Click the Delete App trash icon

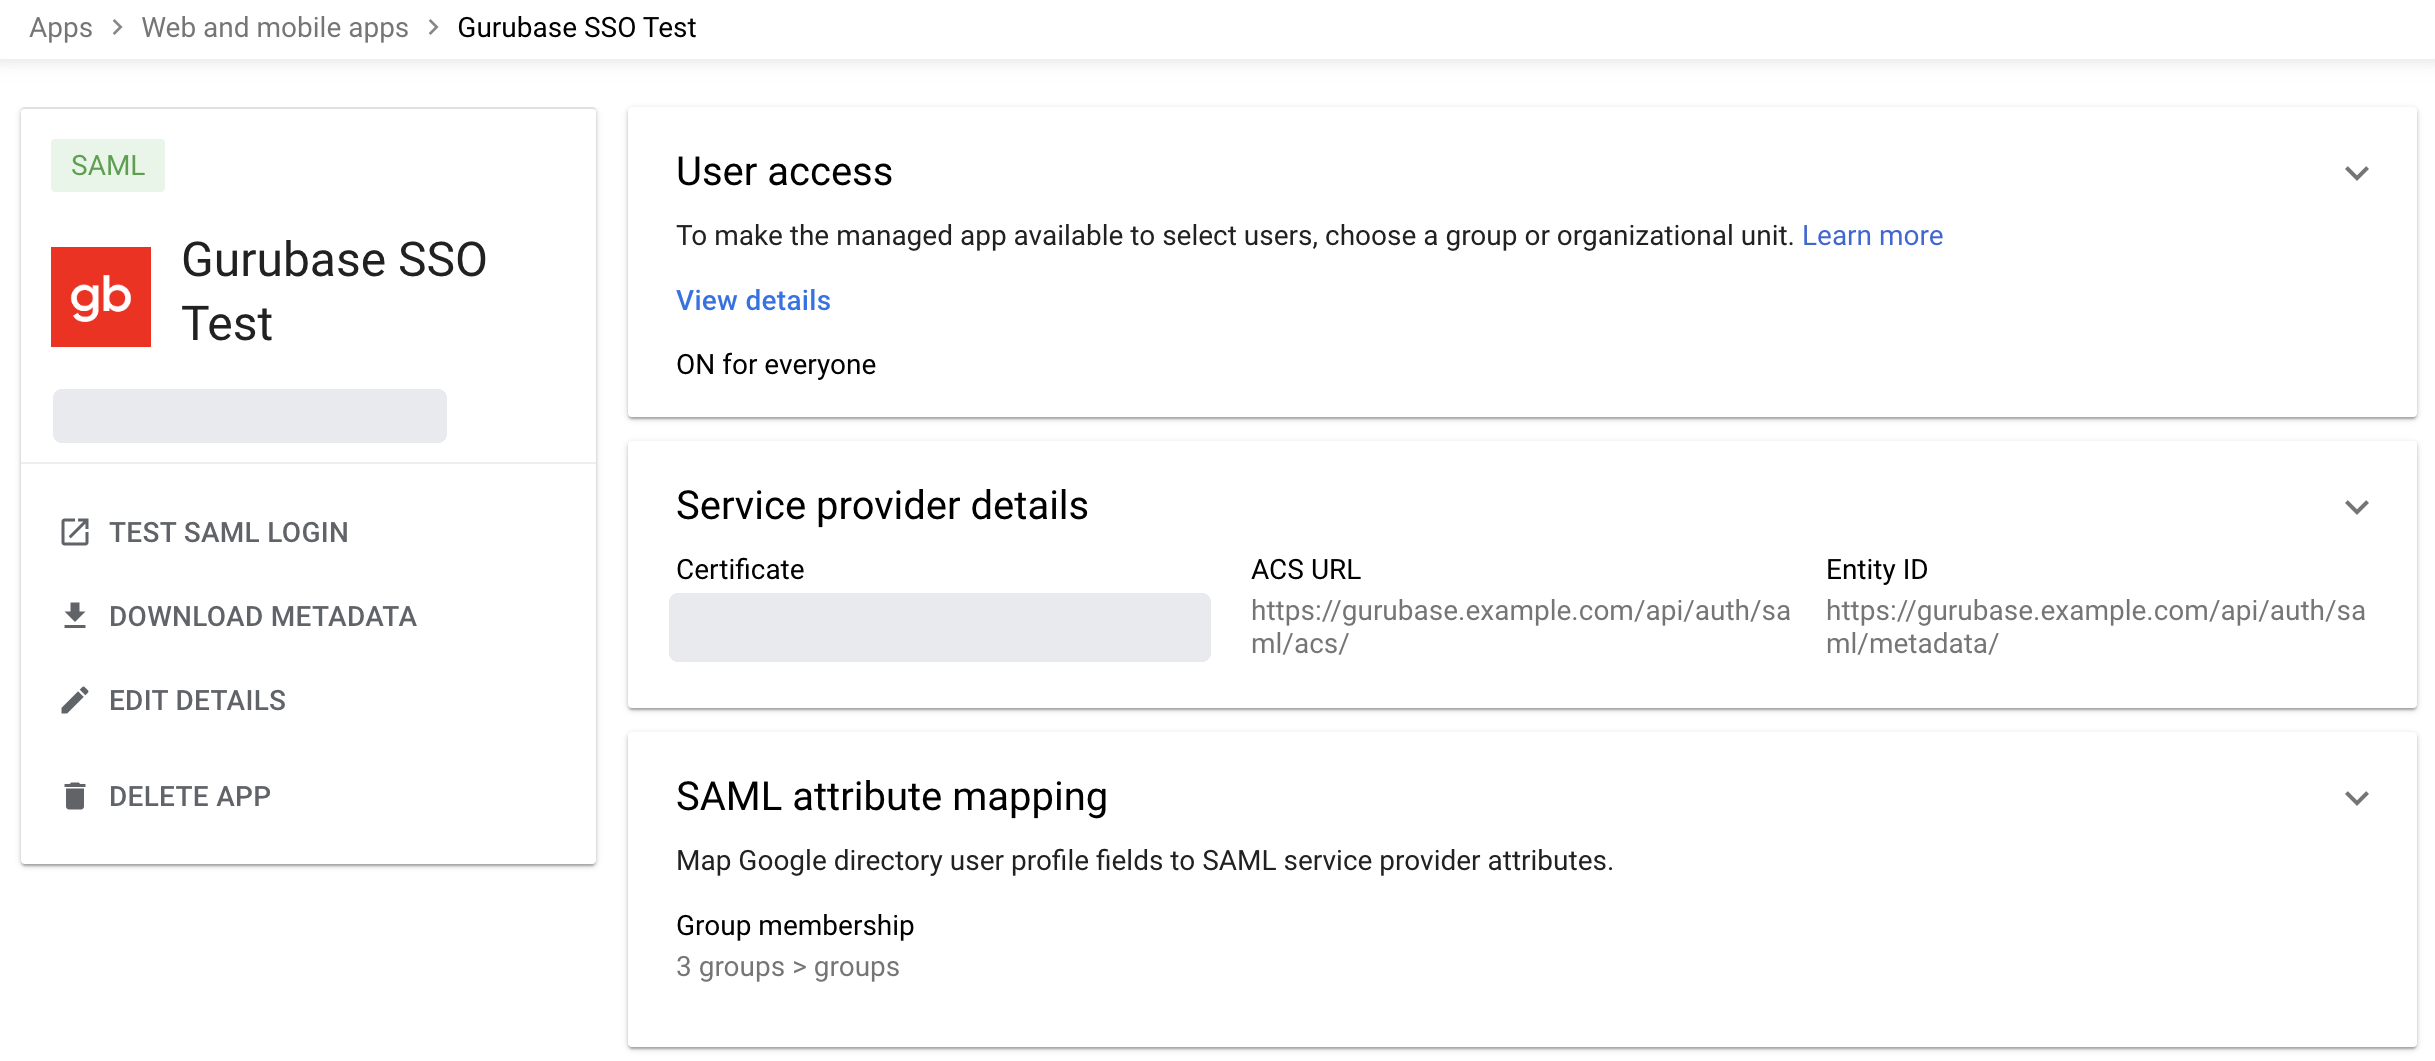point(75,796)
